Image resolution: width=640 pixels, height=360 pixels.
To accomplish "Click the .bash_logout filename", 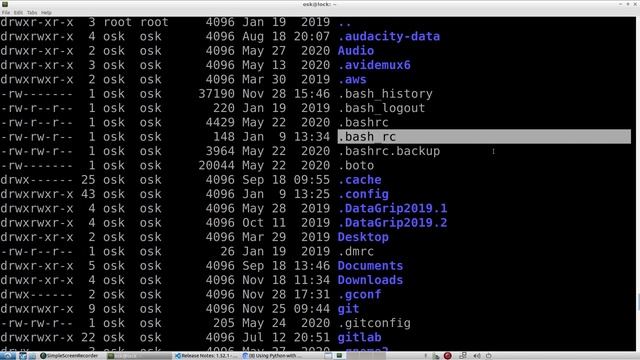I will [382, 108].
